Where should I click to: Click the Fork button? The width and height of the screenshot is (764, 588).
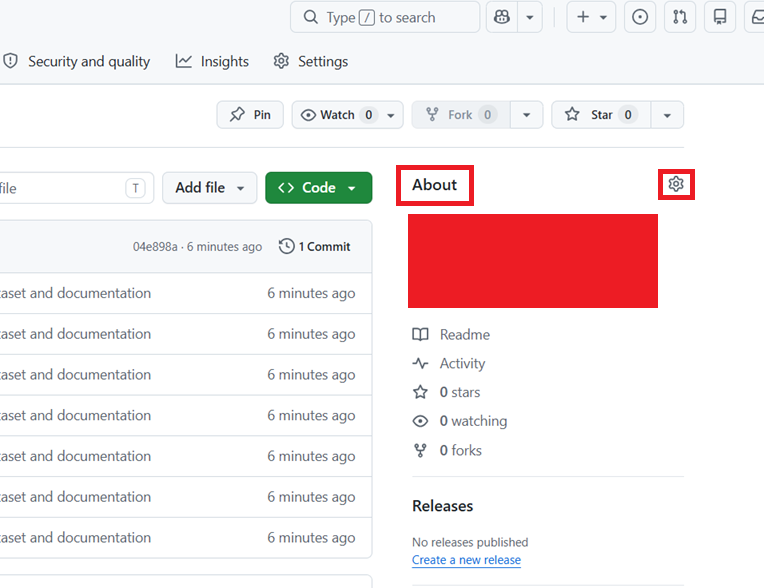pyautogui.click(x=461, y=115)
